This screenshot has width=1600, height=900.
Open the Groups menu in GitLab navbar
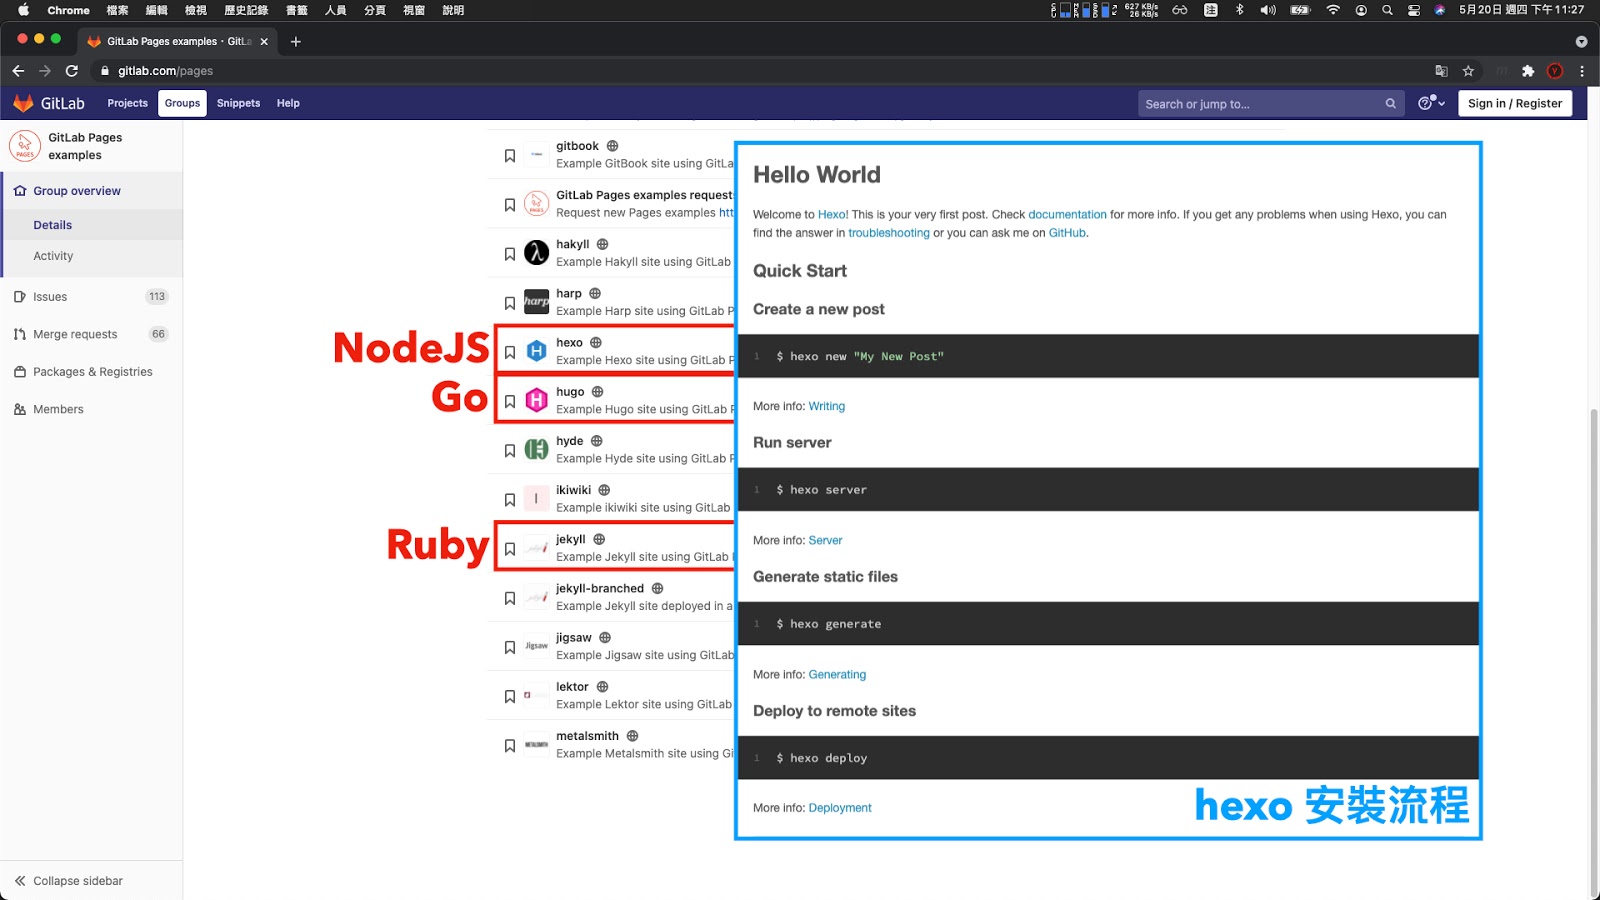pyautogui.click(x=182, y=103)
